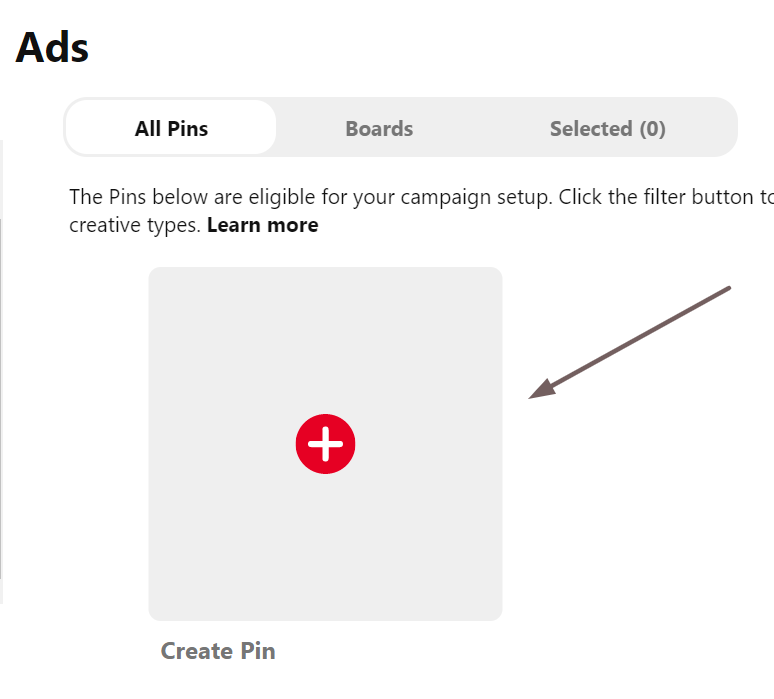Click the vertical bar at left edge

click(x=1, y=371)
